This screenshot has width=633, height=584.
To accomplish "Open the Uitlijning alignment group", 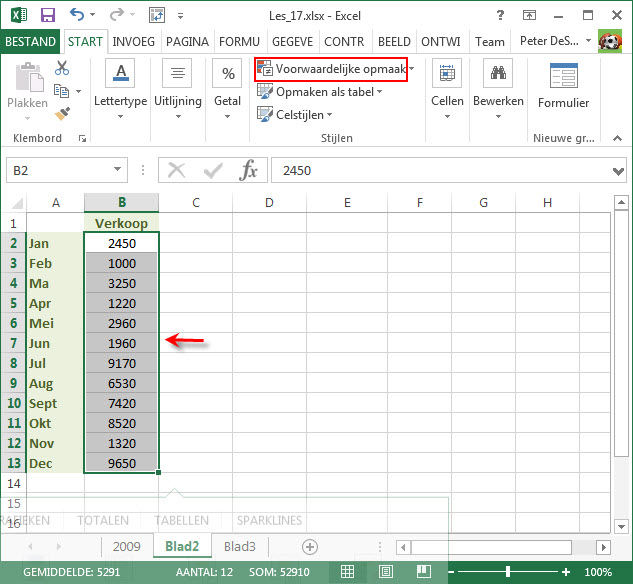I will point(178,89).
